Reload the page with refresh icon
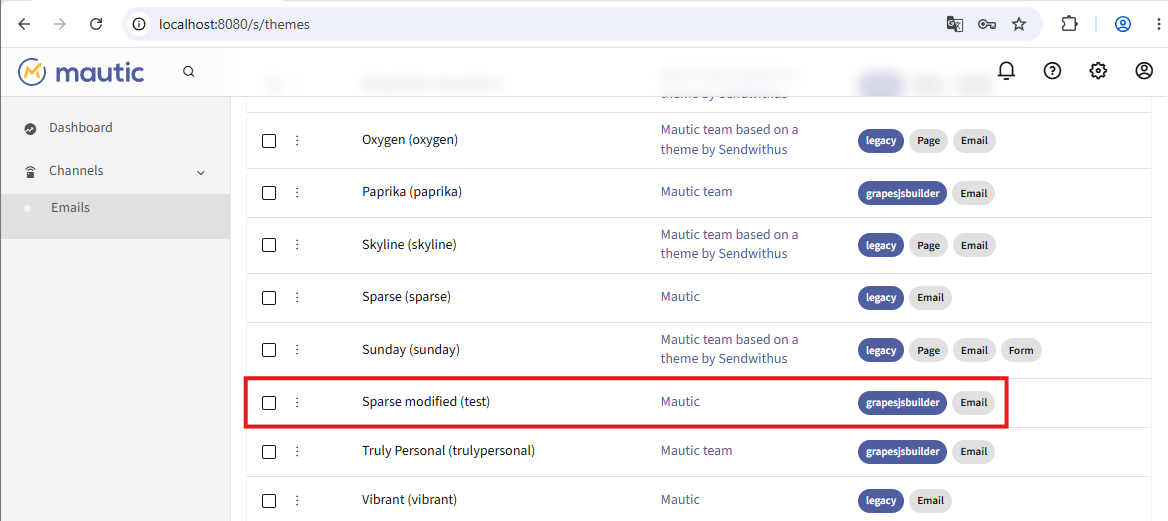 point(96,24)
